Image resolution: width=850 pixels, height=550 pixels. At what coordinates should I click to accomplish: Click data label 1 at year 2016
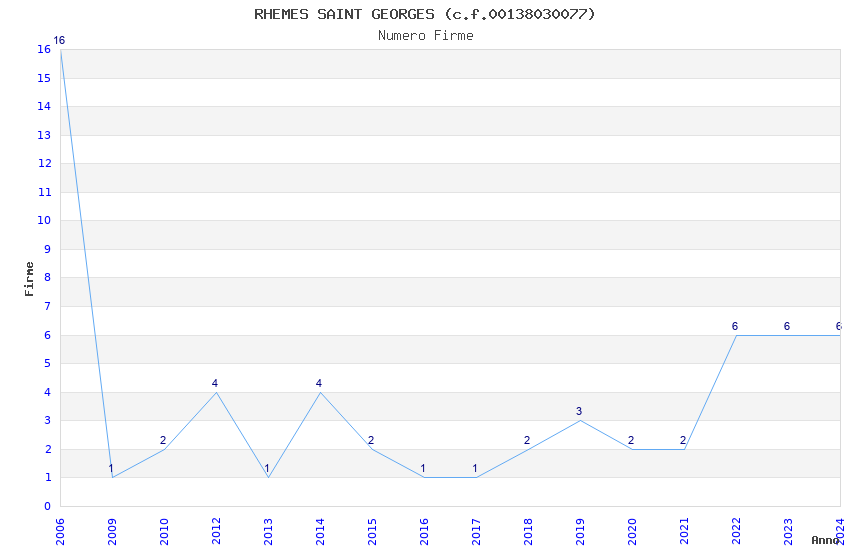point(423,469)
